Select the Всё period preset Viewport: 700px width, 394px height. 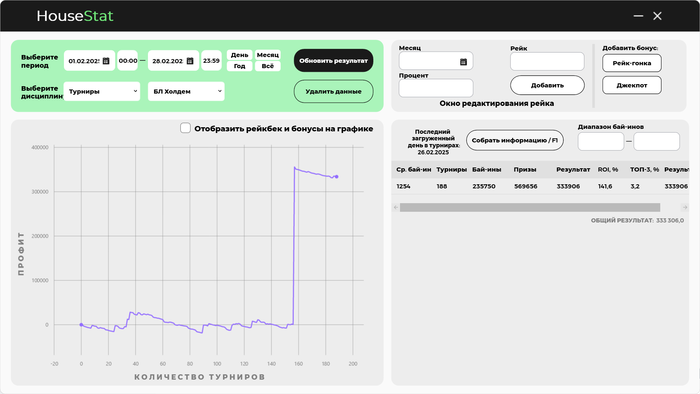(x=268, y=66)
